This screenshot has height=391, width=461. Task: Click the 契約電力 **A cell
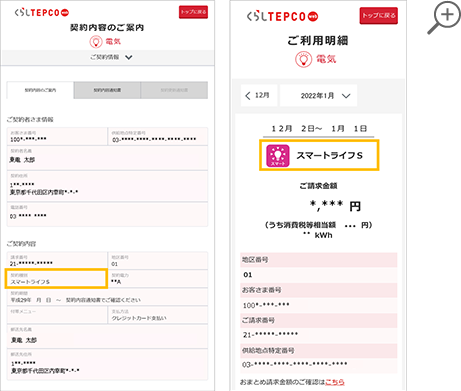[x=158, y=279]
